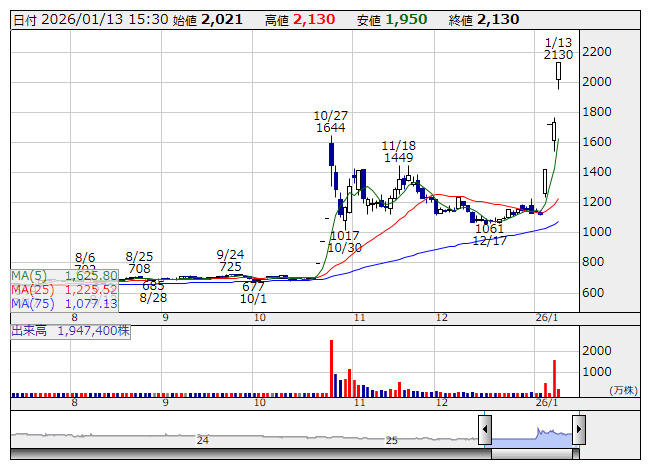
Task: Click the right range slider arrow handle
Action: click(578, 432)
